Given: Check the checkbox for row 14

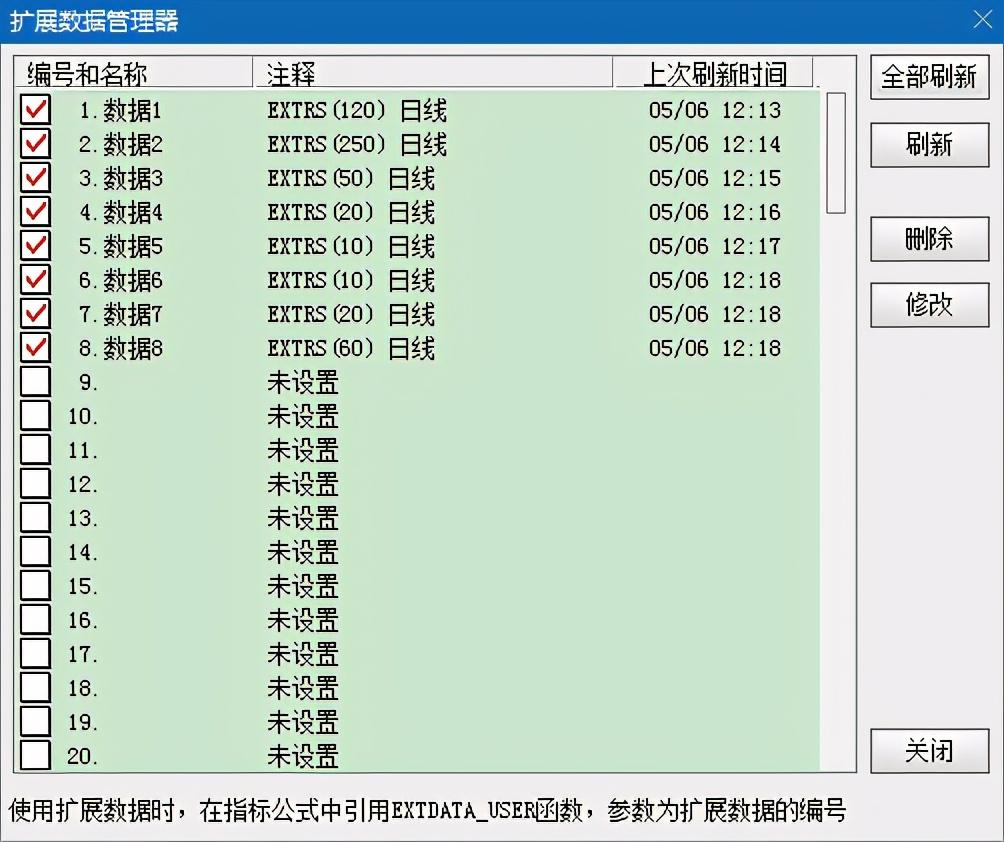Looking at the screenshot, I should 35,551.
